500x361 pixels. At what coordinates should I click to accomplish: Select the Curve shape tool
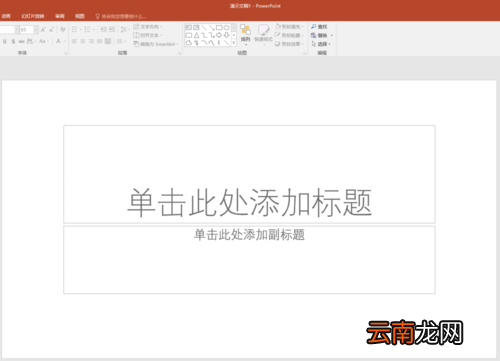[211, 43]
